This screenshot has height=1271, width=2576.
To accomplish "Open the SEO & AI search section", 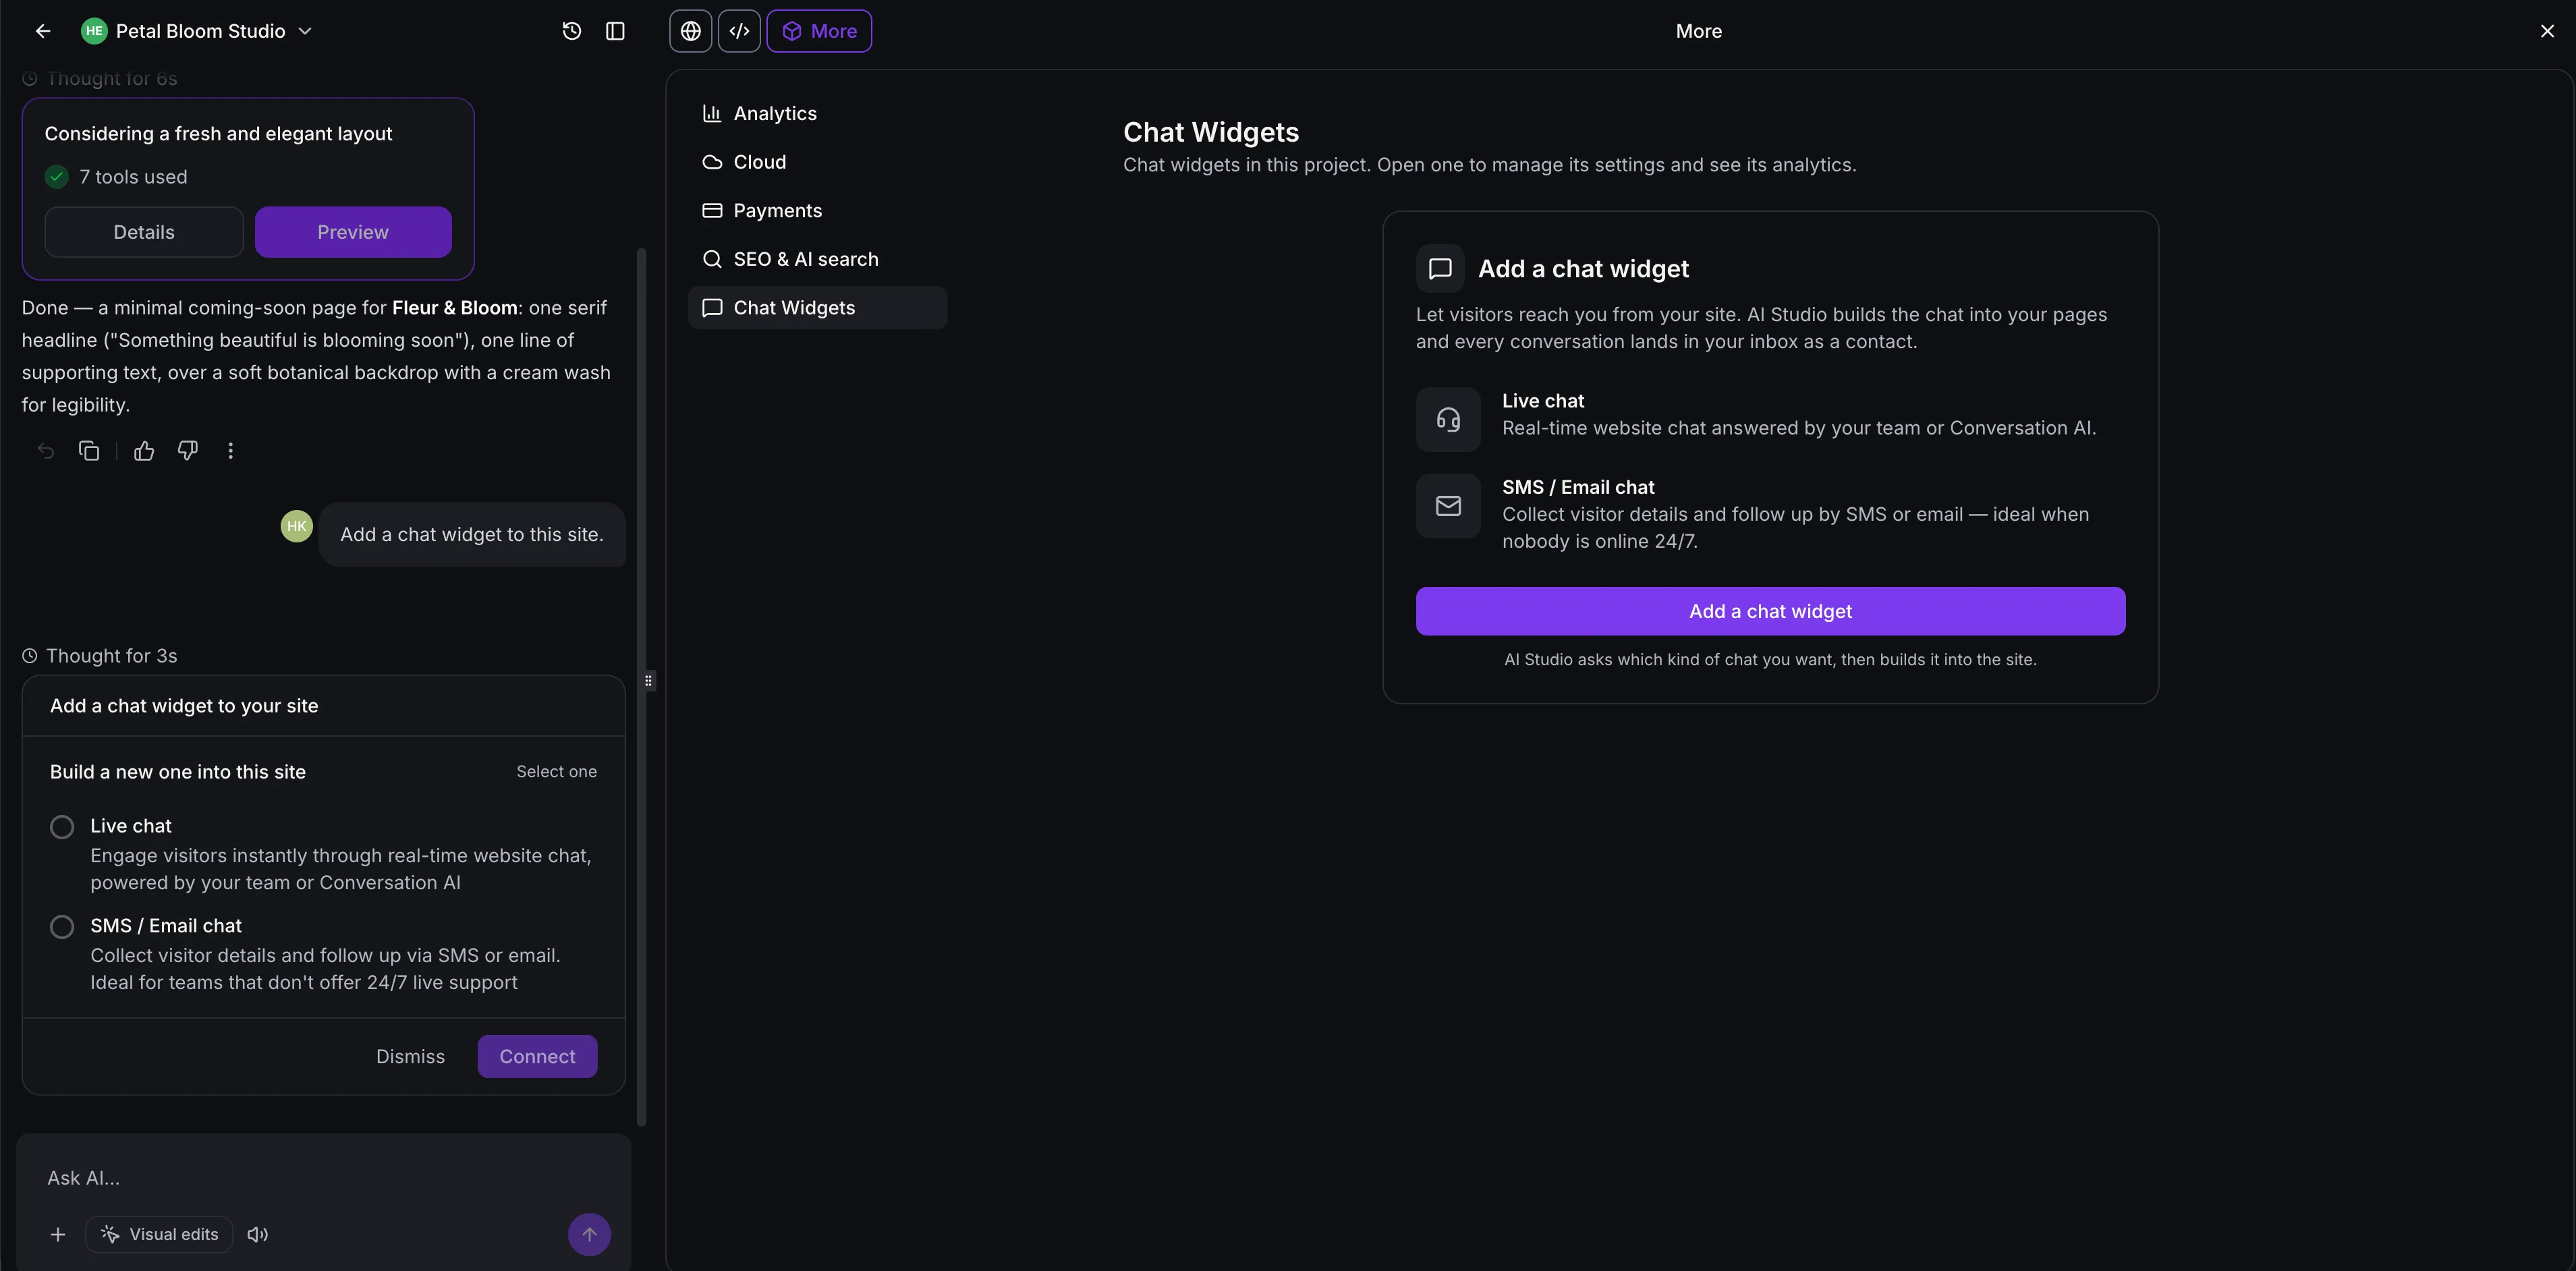I will [x=817, y=259].
